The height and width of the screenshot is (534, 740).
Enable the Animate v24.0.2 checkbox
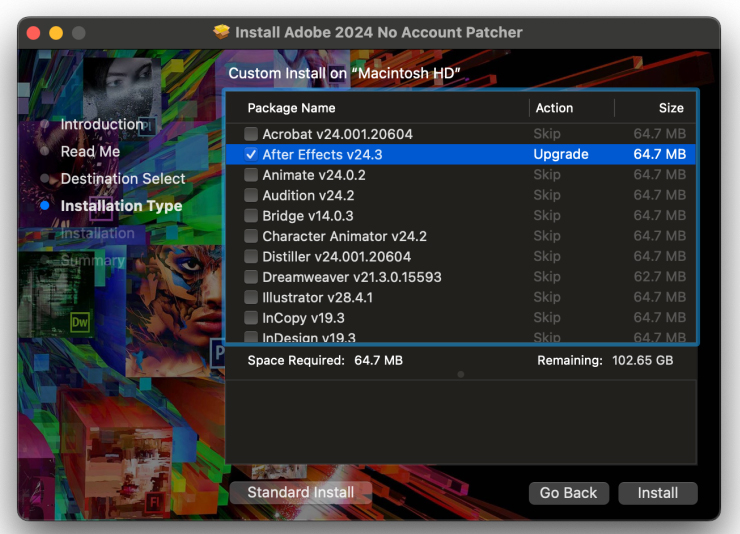coord(251,175)
